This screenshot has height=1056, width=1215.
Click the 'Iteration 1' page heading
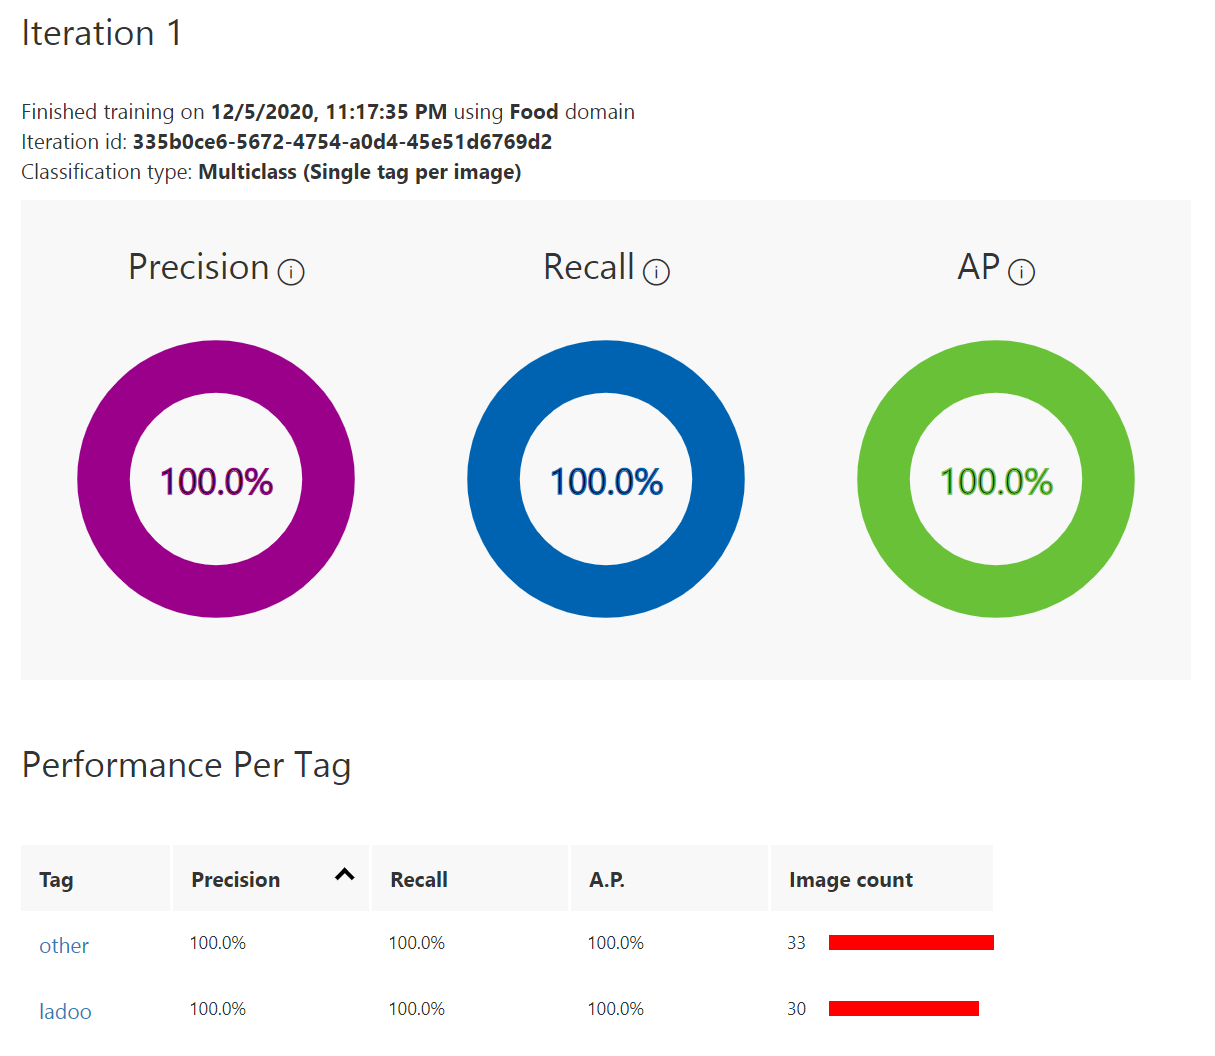coord(102,33)
